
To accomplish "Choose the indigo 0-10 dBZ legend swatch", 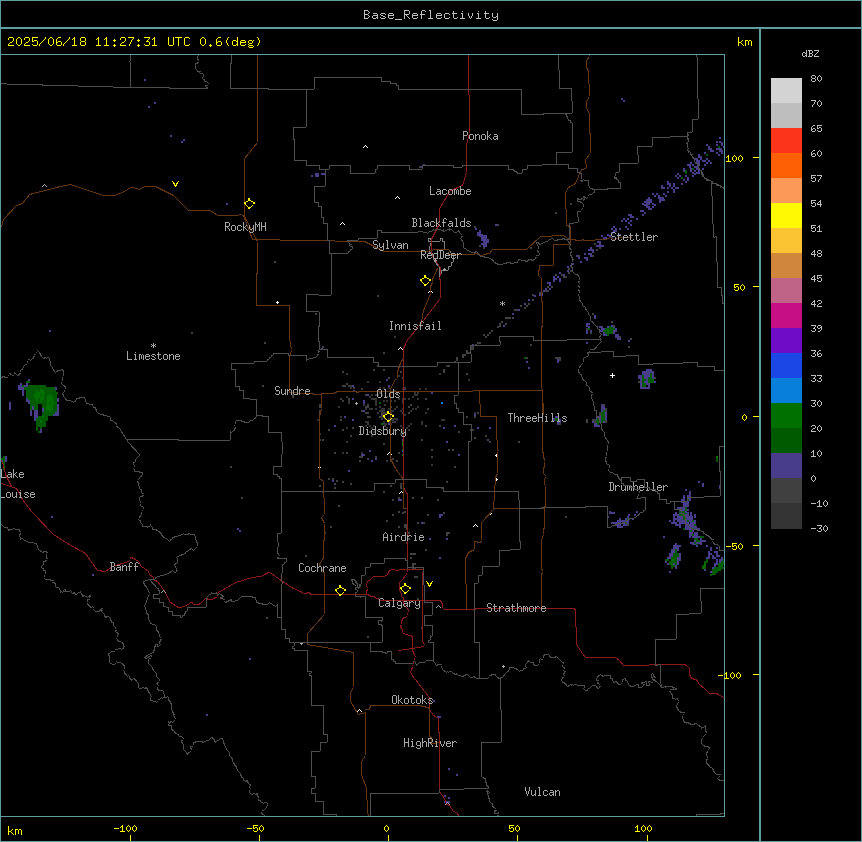I will click(786, 466).
